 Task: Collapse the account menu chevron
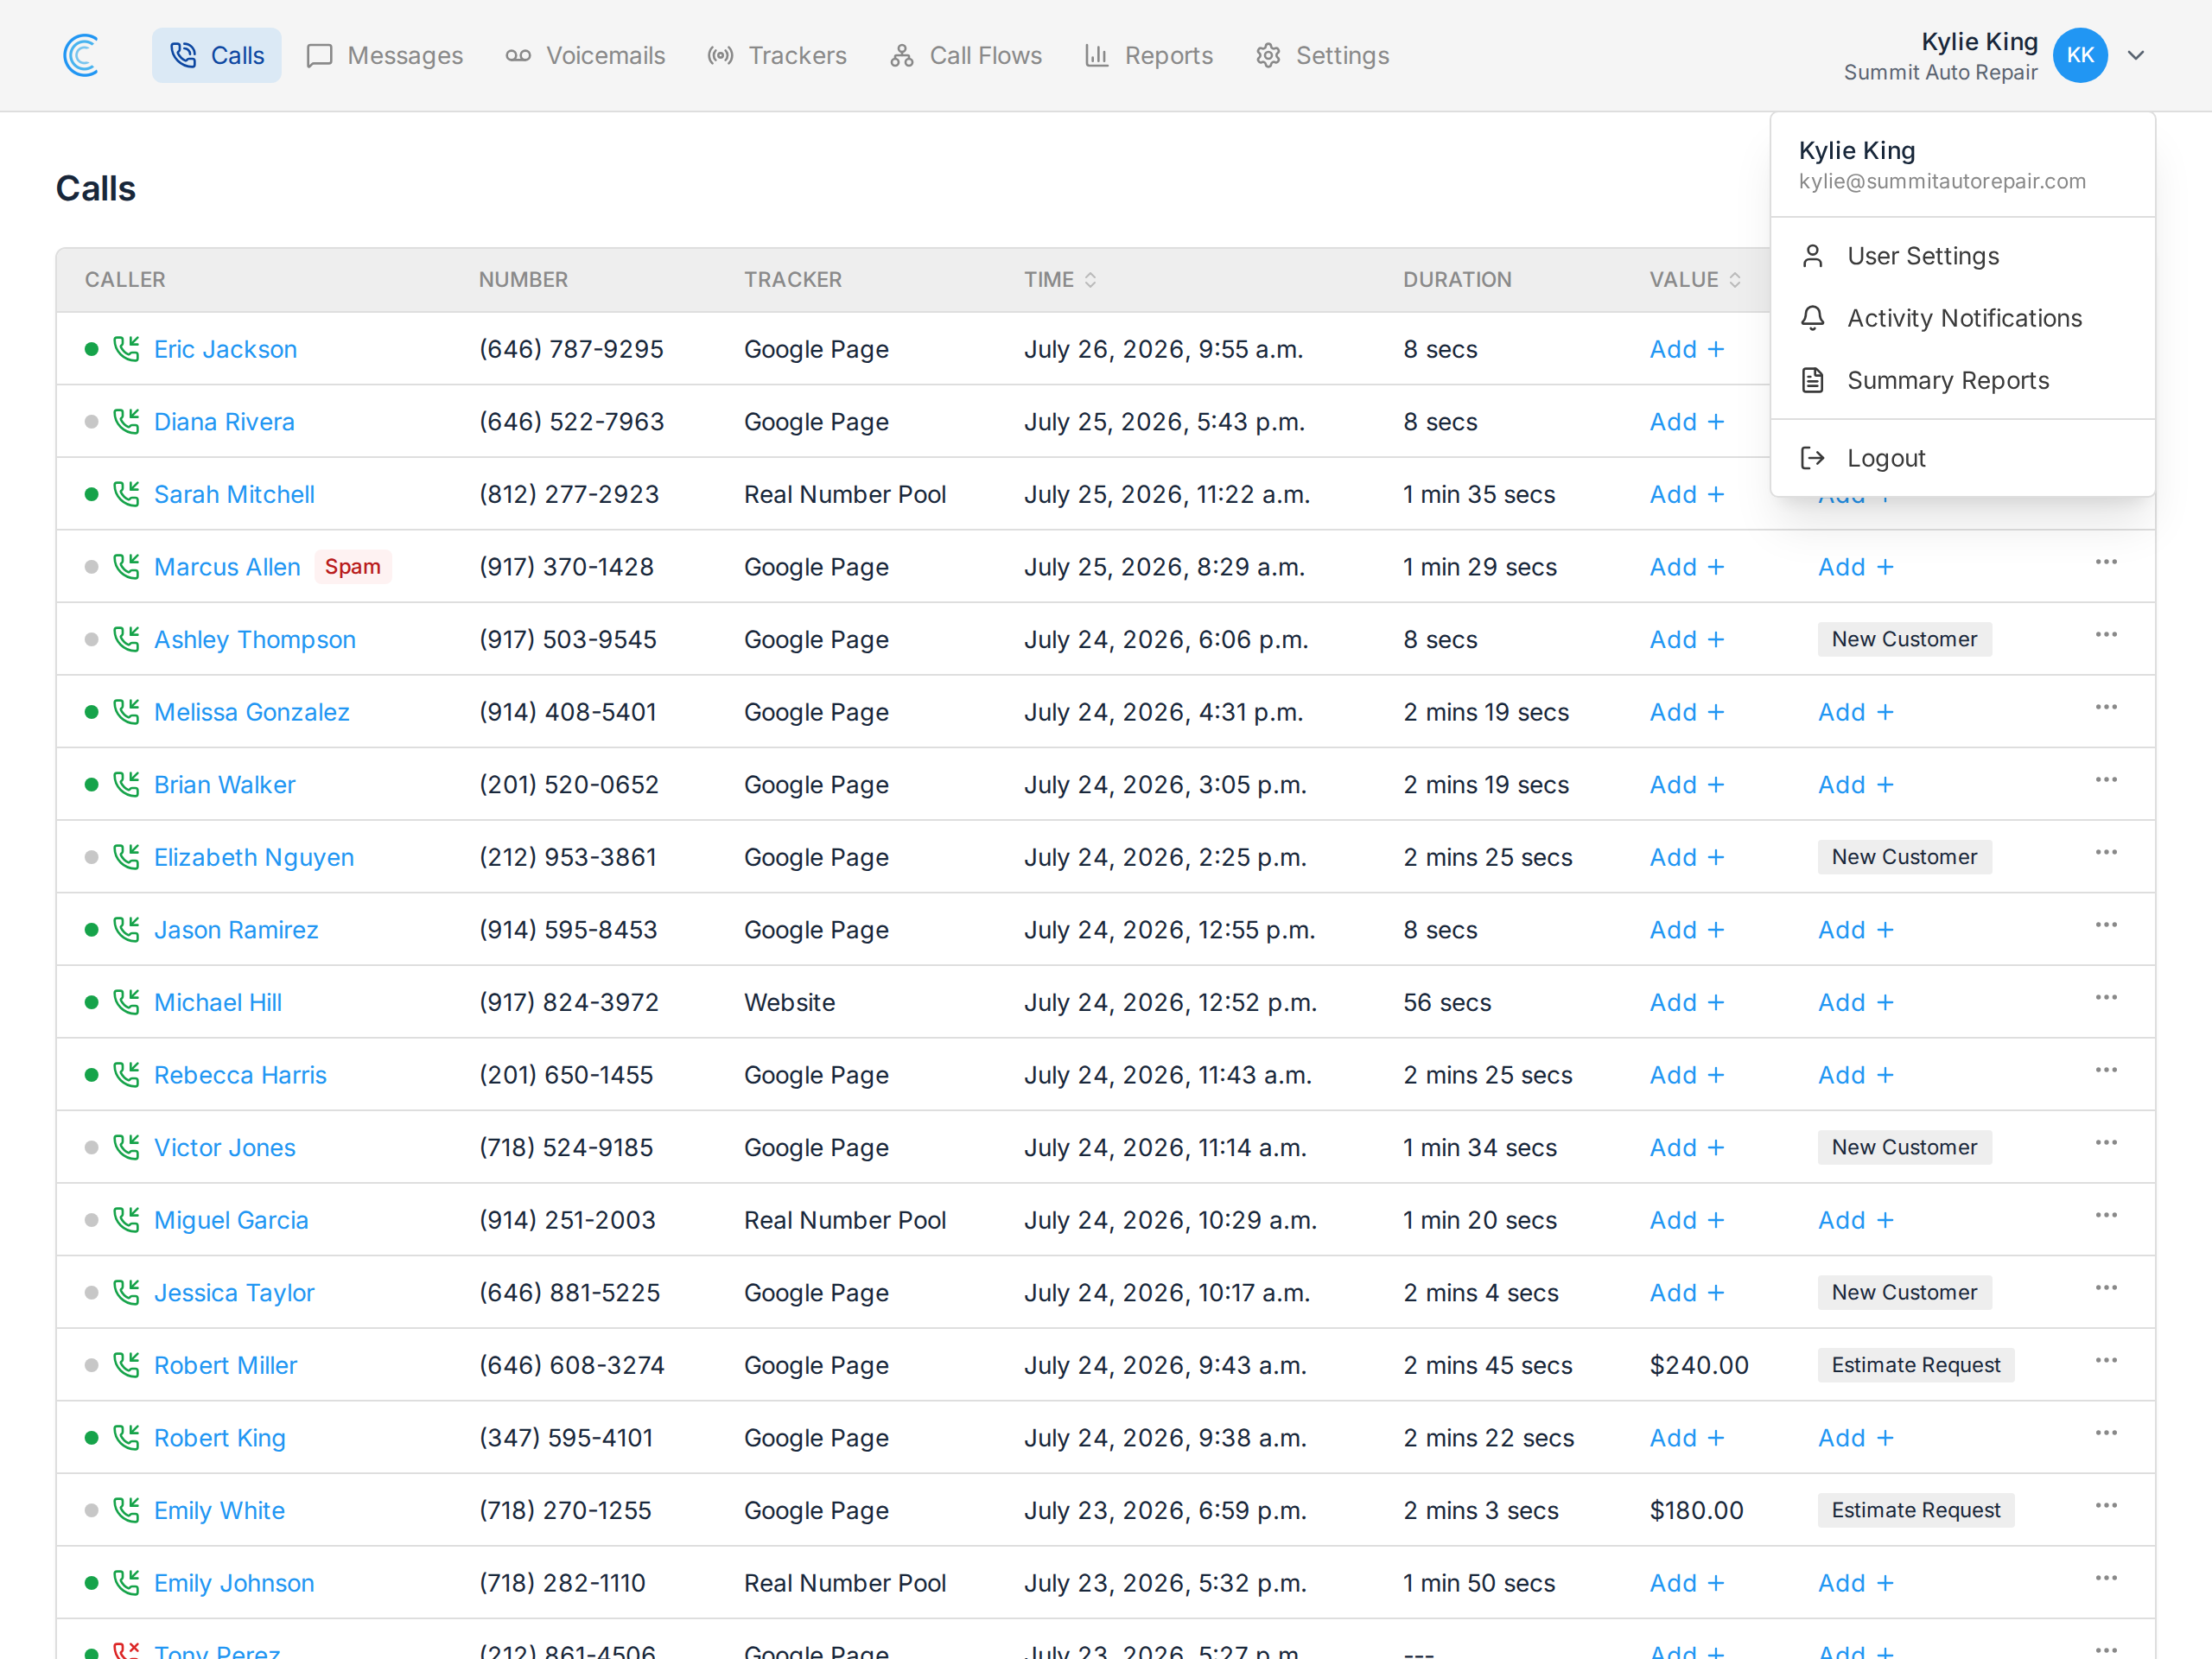(2136, 55)
